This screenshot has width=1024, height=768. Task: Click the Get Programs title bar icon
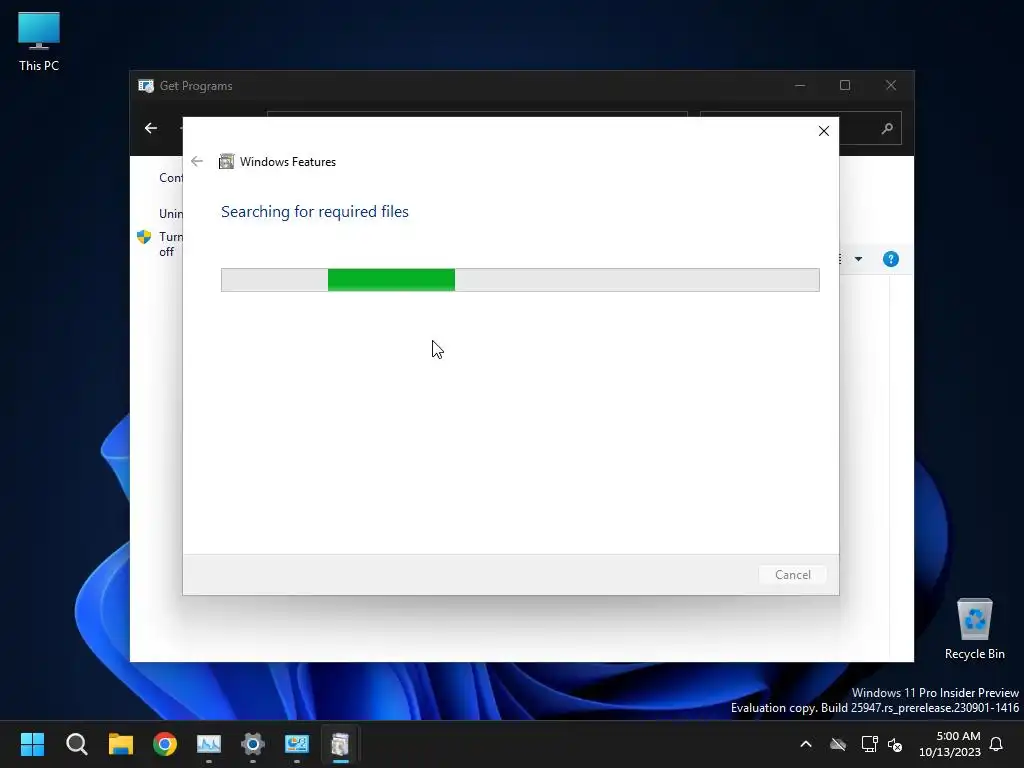pos(146,86)
